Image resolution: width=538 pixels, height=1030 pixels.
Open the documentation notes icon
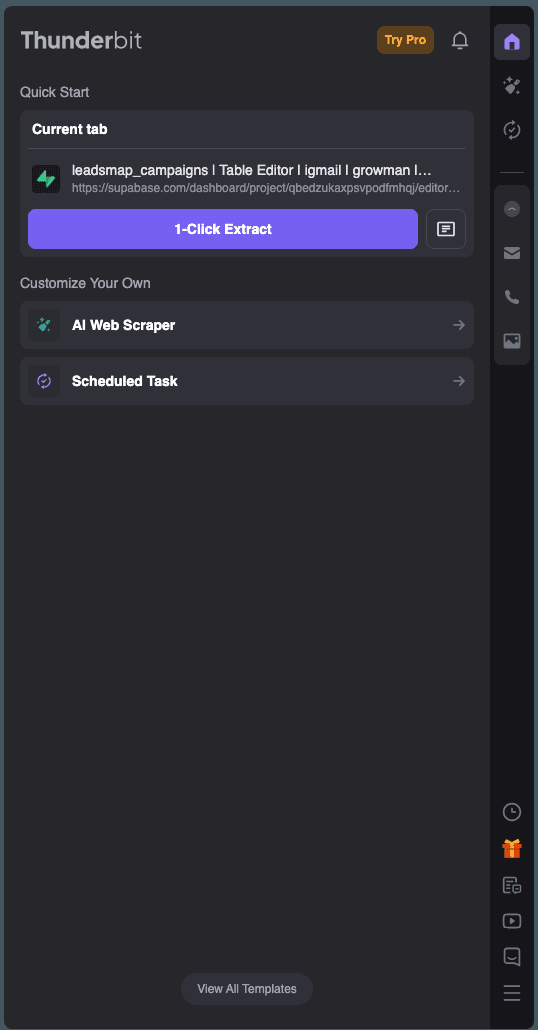(512, 885)
